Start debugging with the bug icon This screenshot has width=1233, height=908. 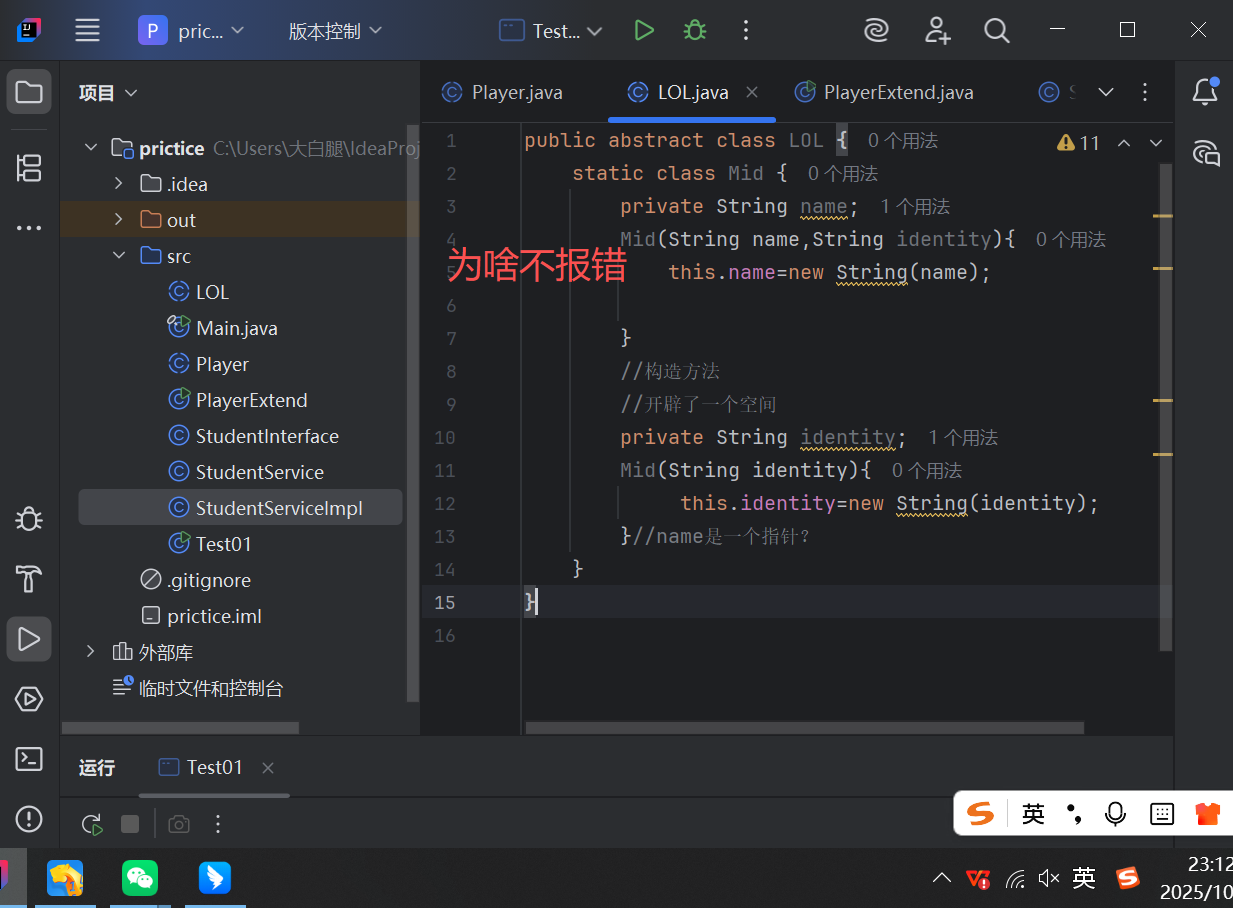(x=695, y=31)
